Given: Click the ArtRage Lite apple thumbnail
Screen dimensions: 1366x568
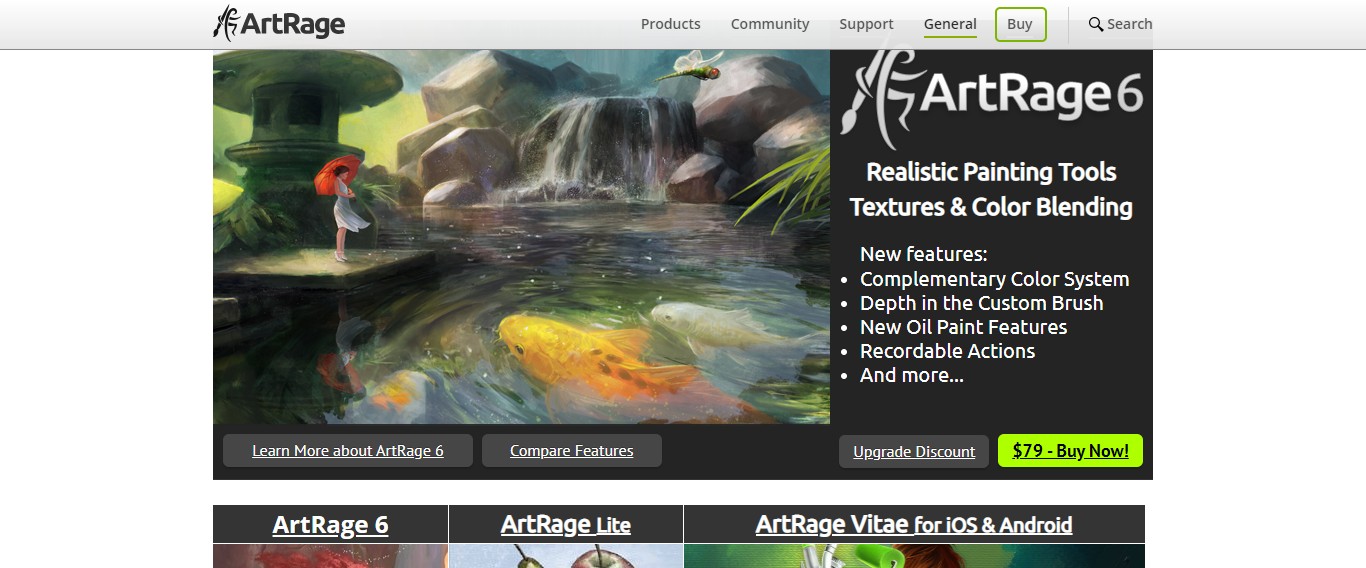Looking at the screenshot, I should click(566, 556).
